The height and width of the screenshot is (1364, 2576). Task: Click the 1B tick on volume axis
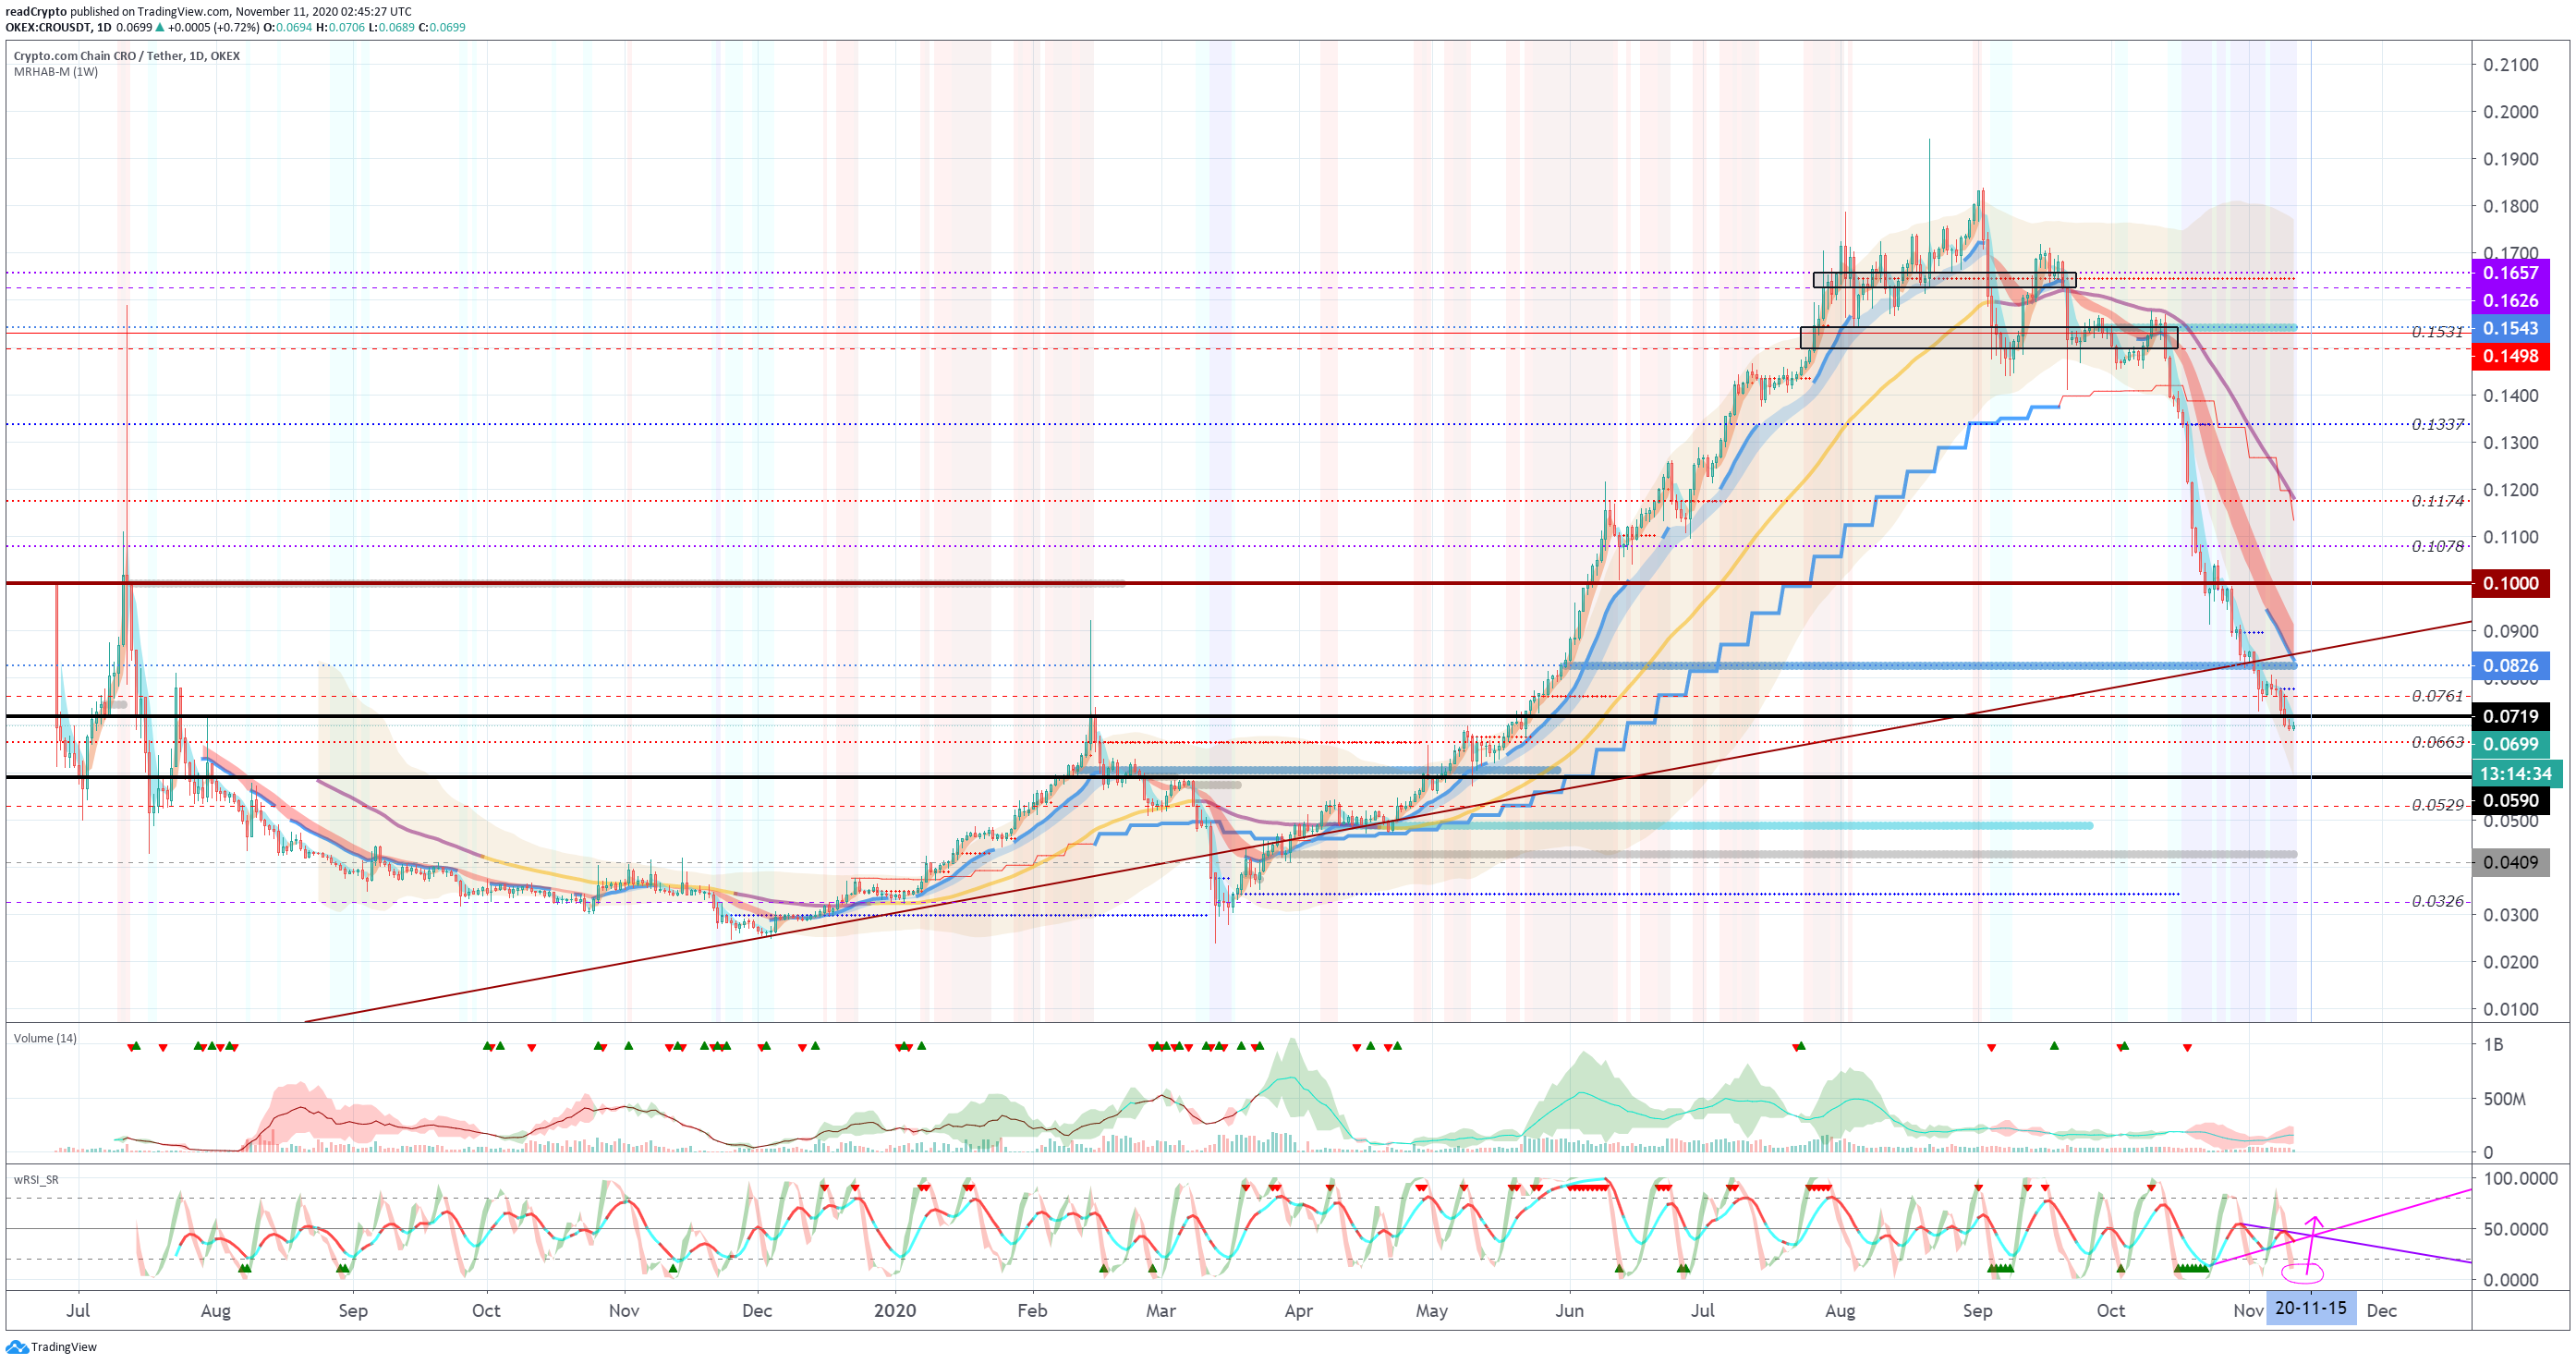pos(2494,1045)
